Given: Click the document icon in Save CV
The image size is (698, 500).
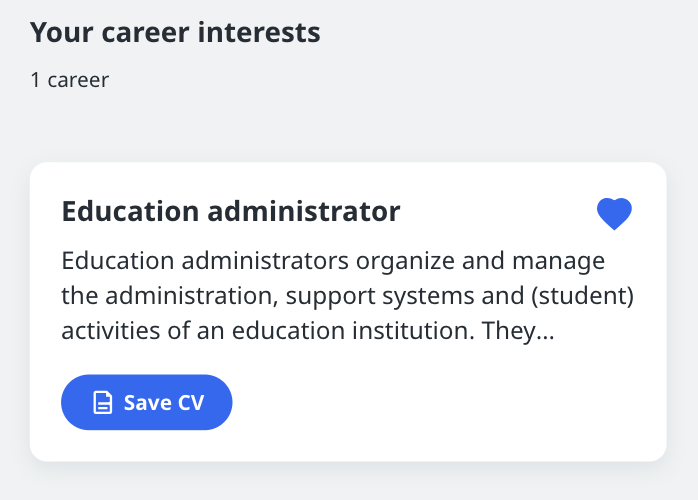Looking at the screenshot, I should click(102, 402).
